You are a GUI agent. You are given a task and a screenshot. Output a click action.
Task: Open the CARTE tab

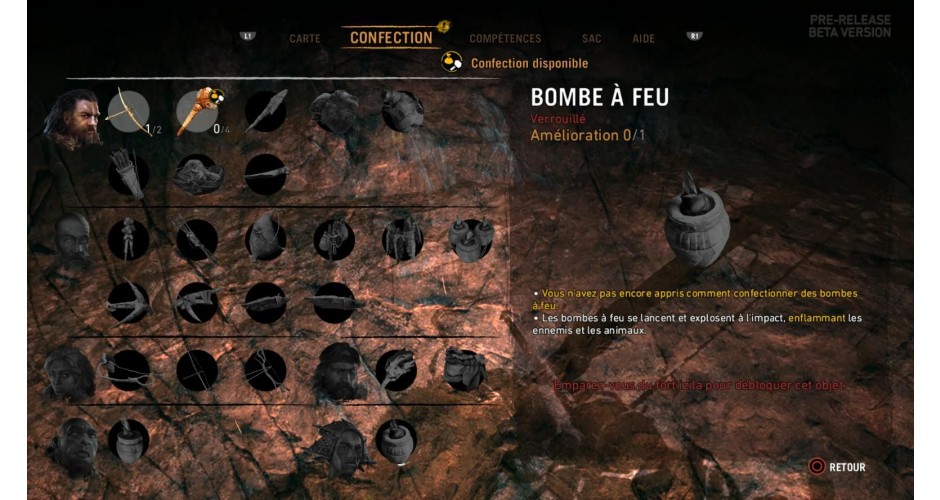(x=305, y=38)
